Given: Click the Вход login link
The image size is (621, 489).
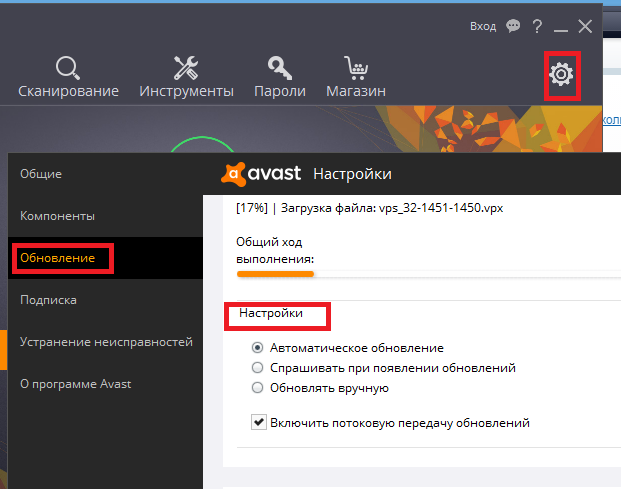Looking at the screenshot, I should pos(483,26).
